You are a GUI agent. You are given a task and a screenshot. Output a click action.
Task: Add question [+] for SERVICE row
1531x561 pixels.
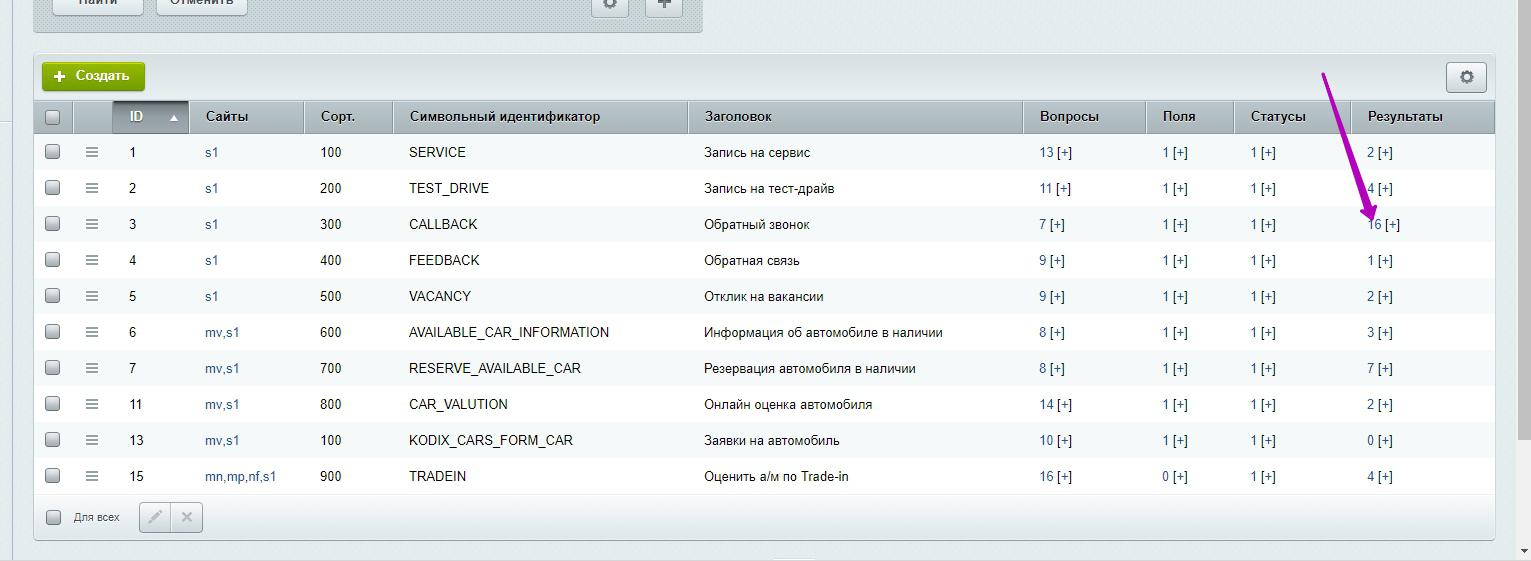tap(1064, 153)
